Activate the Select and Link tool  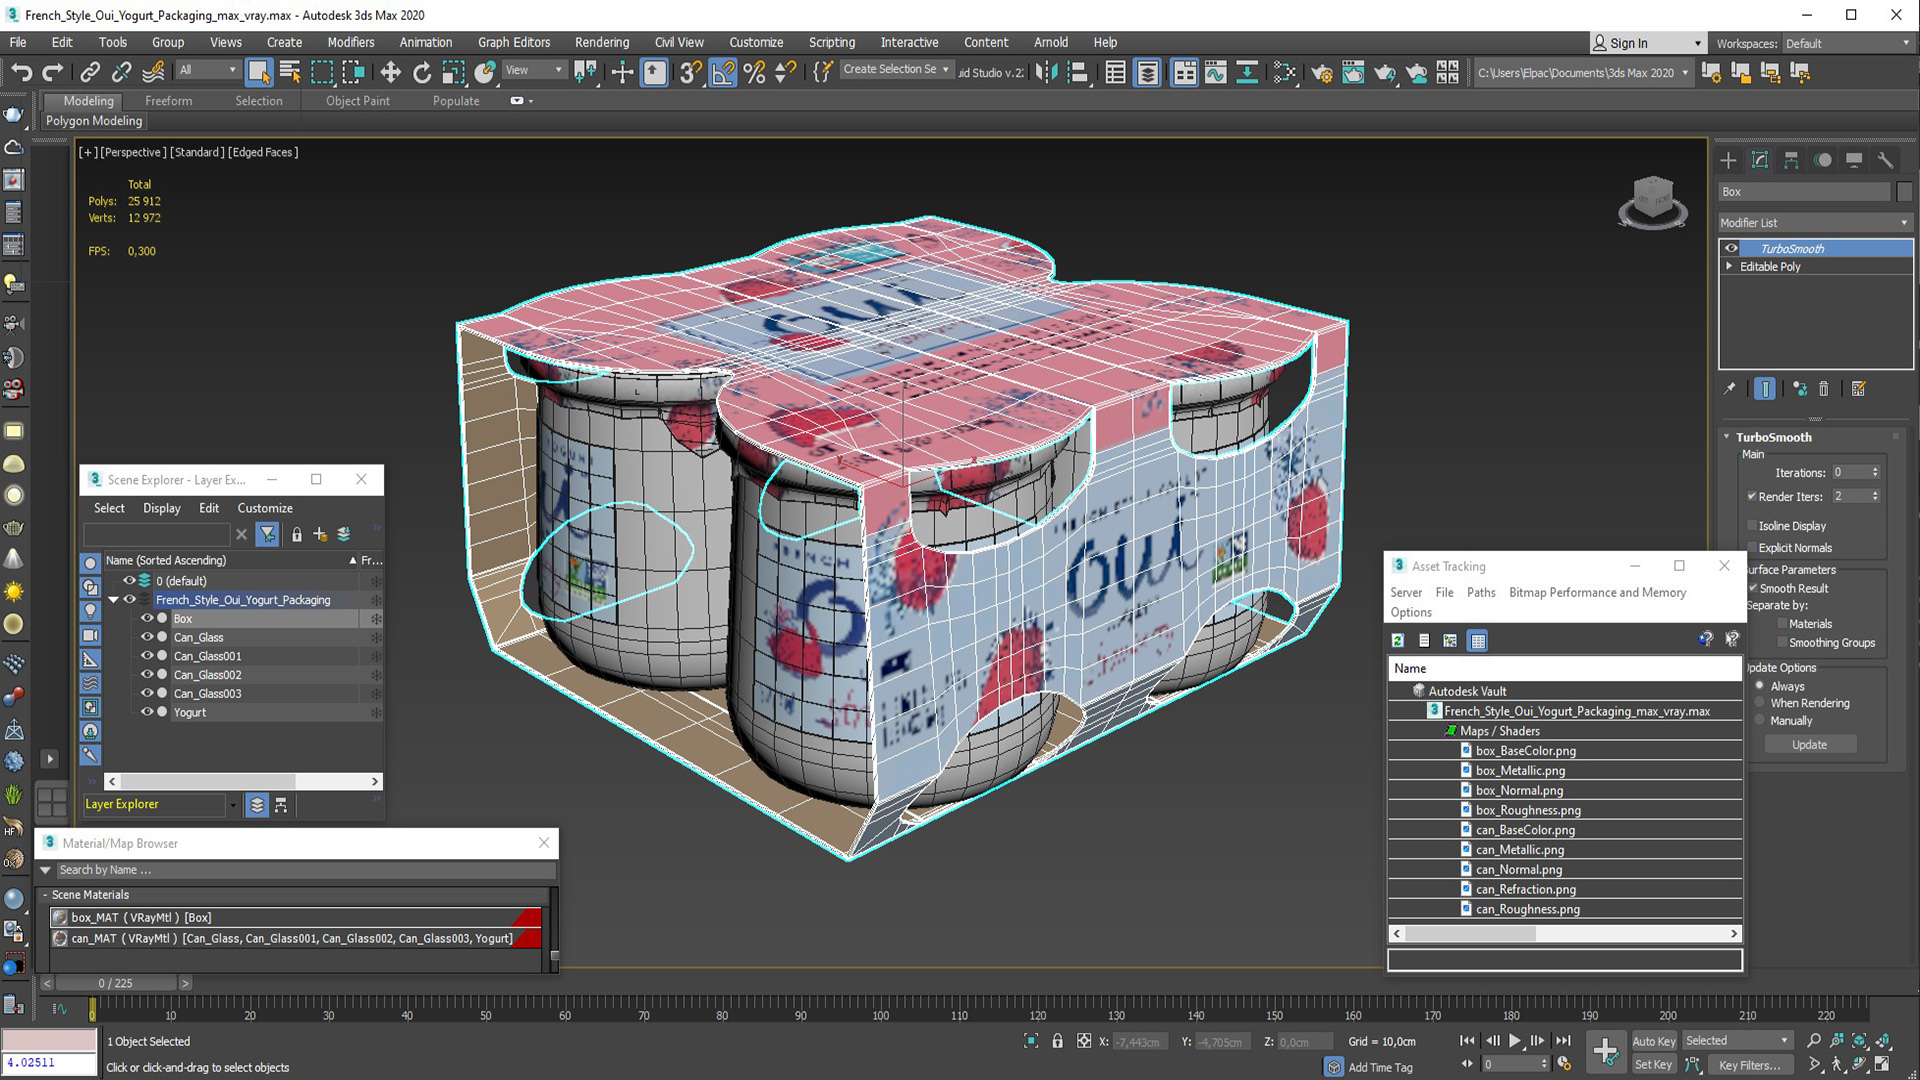tap(90, 72)
